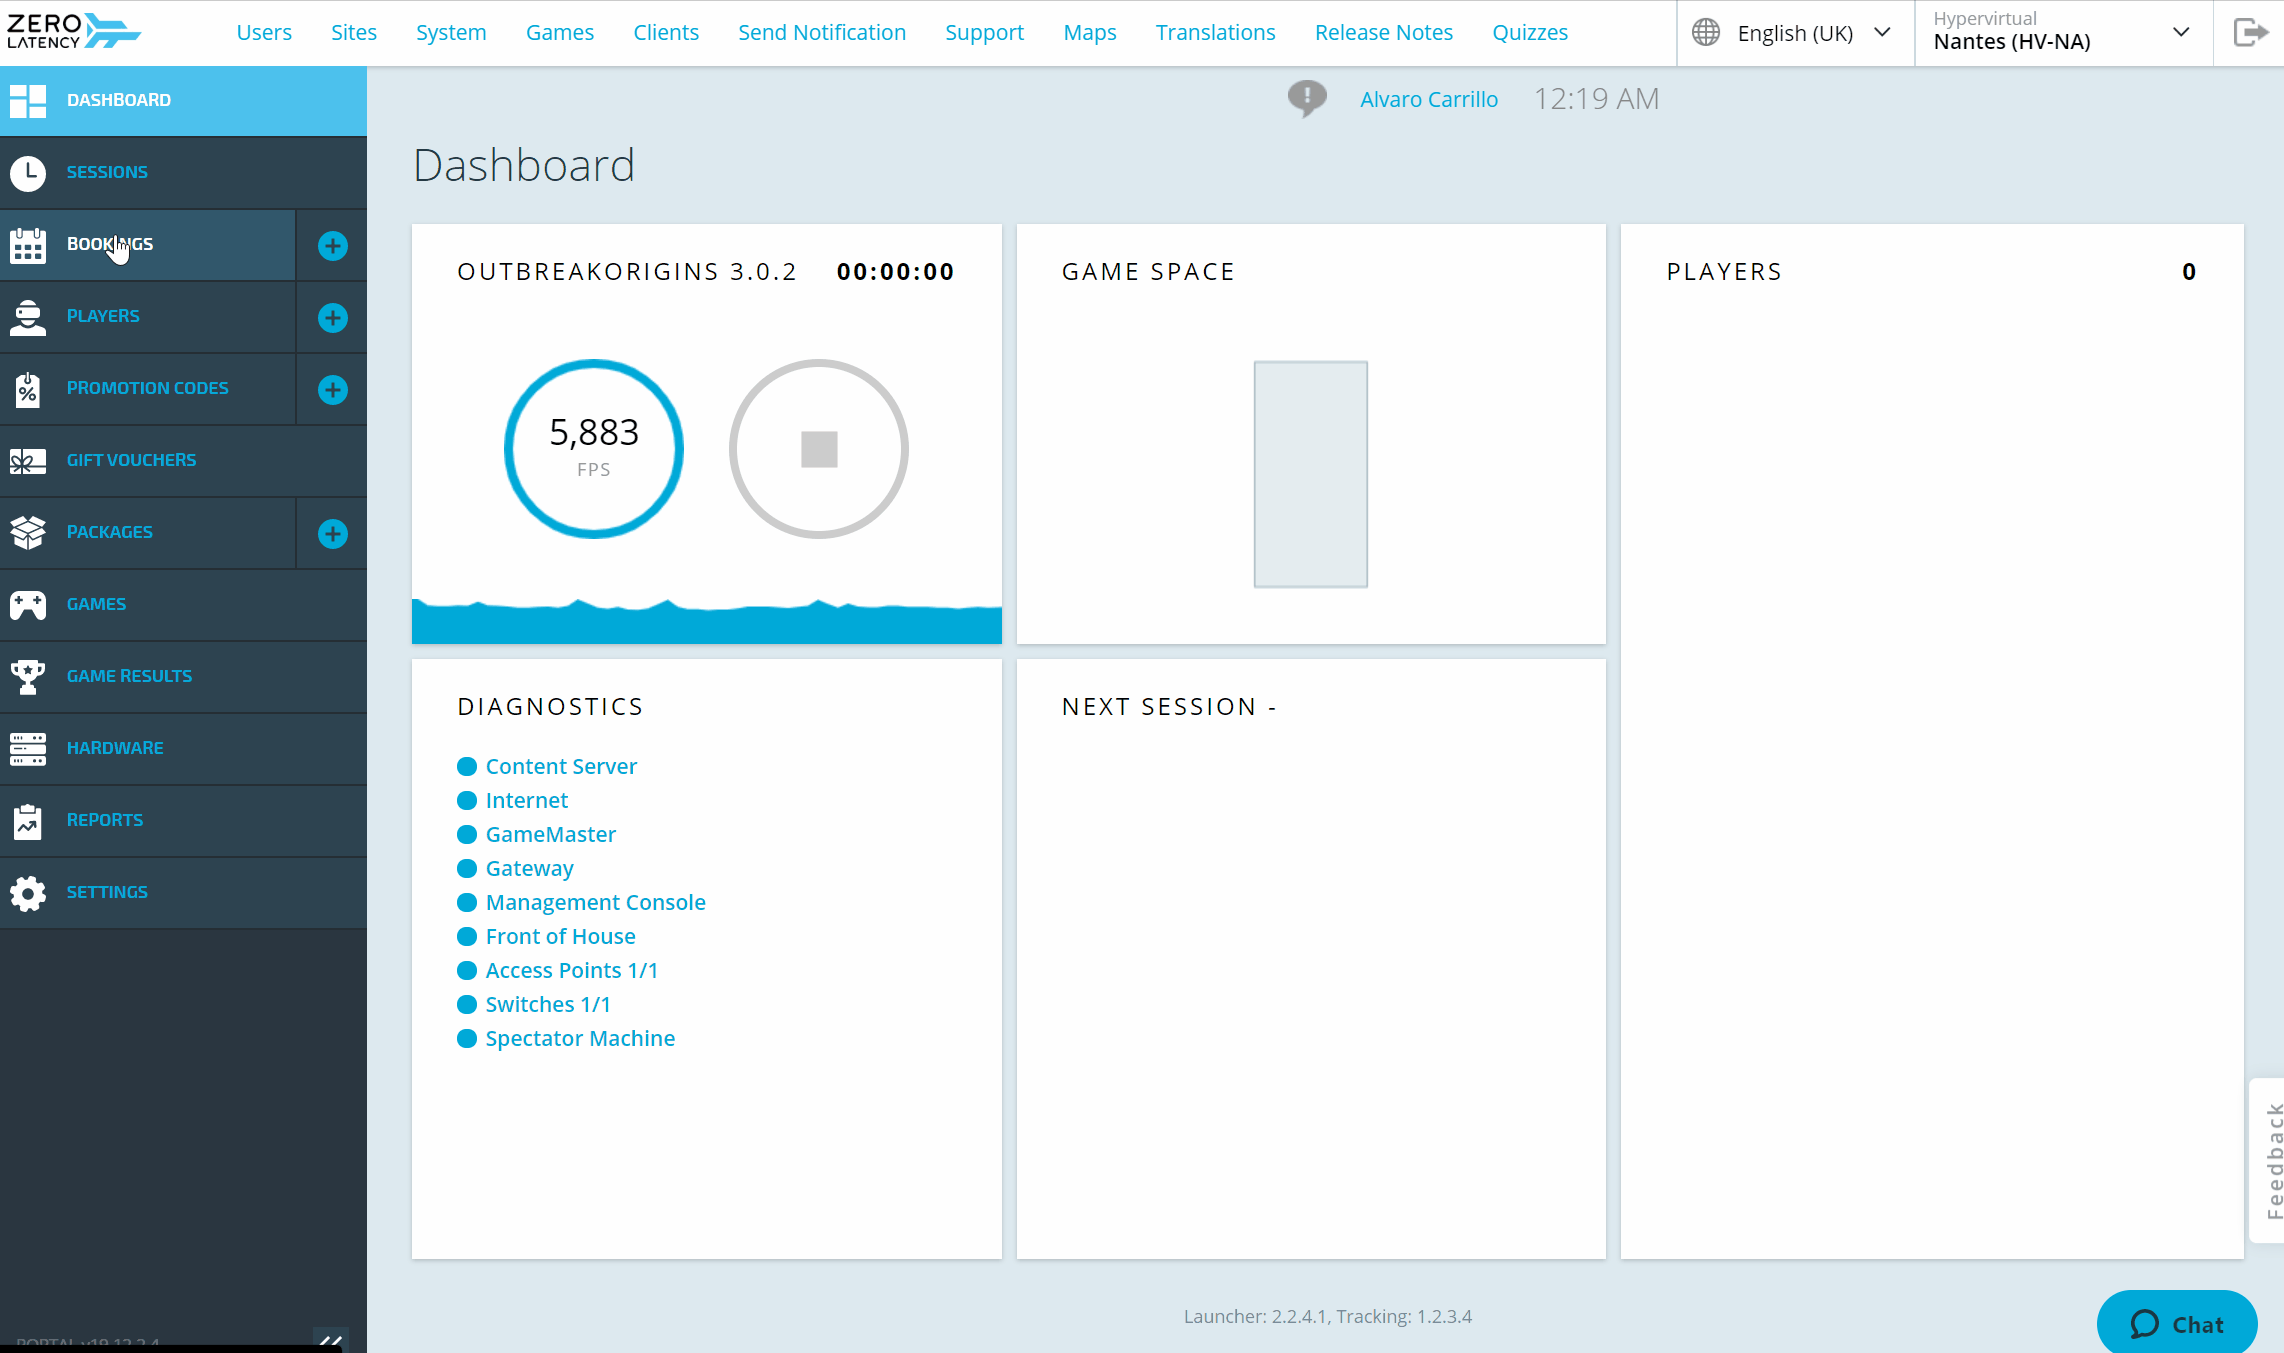Open the Sites menu
2284x1353 pixels.
tap(354, 33)
